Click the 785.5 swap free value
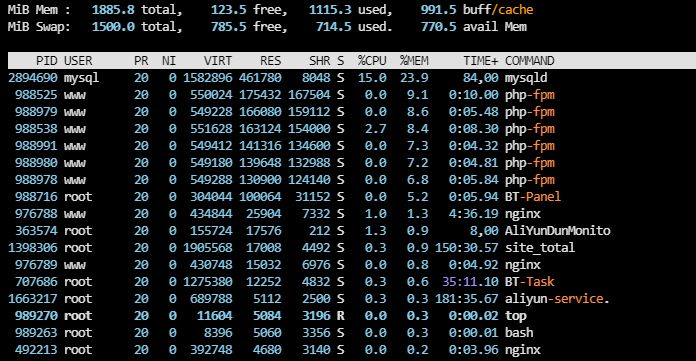 (228, 27)
